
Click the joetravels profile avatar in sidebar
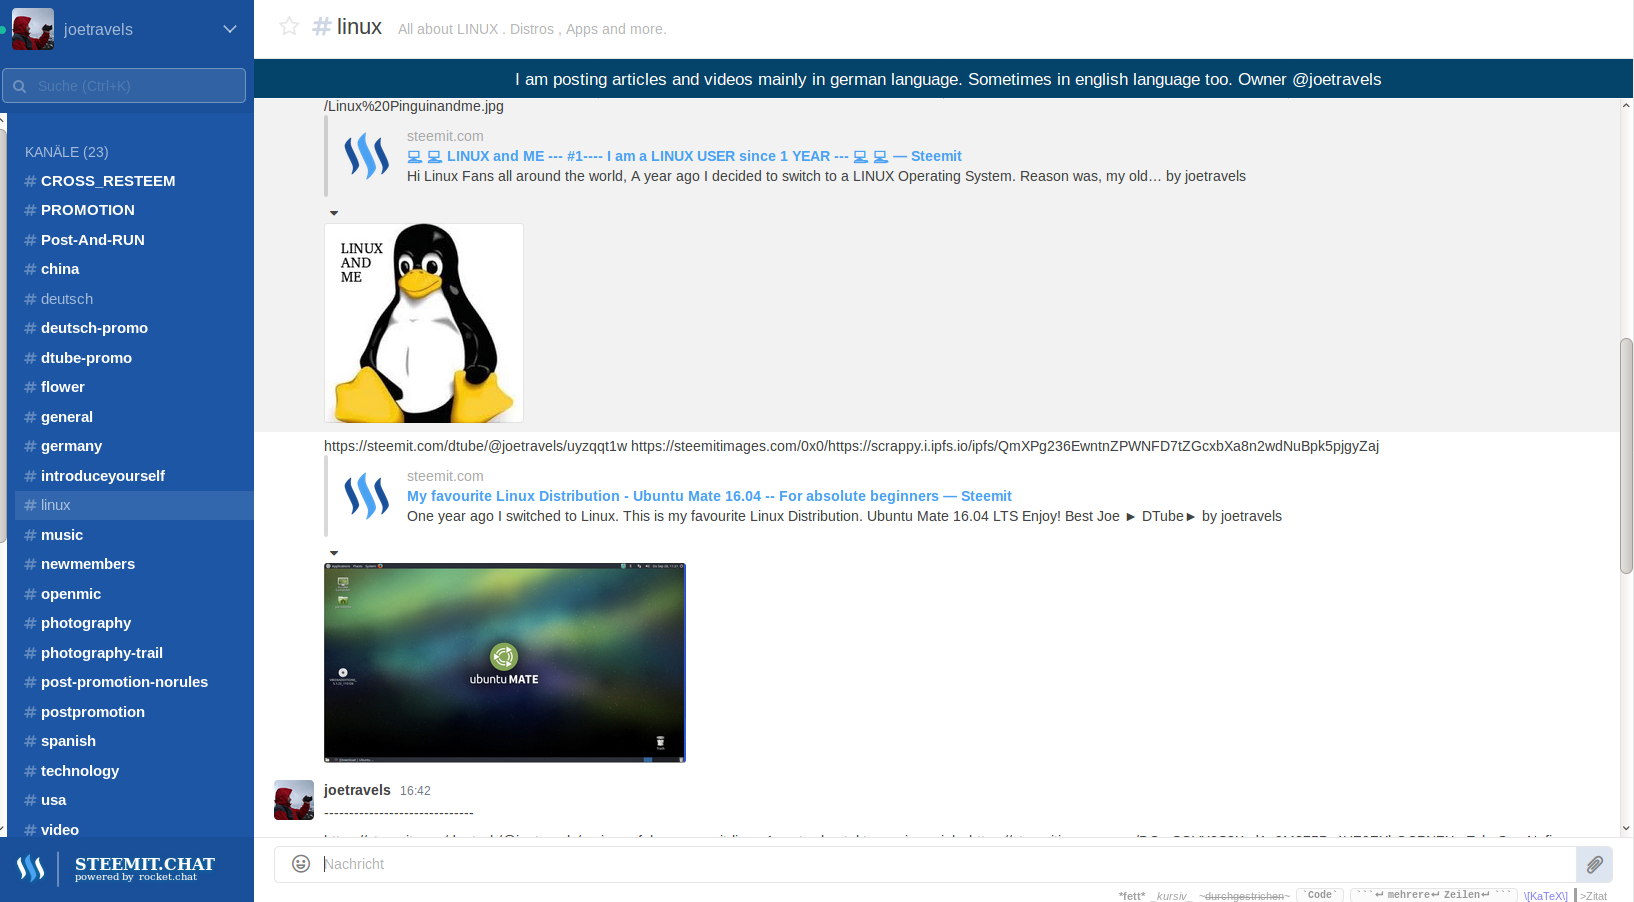32,29
